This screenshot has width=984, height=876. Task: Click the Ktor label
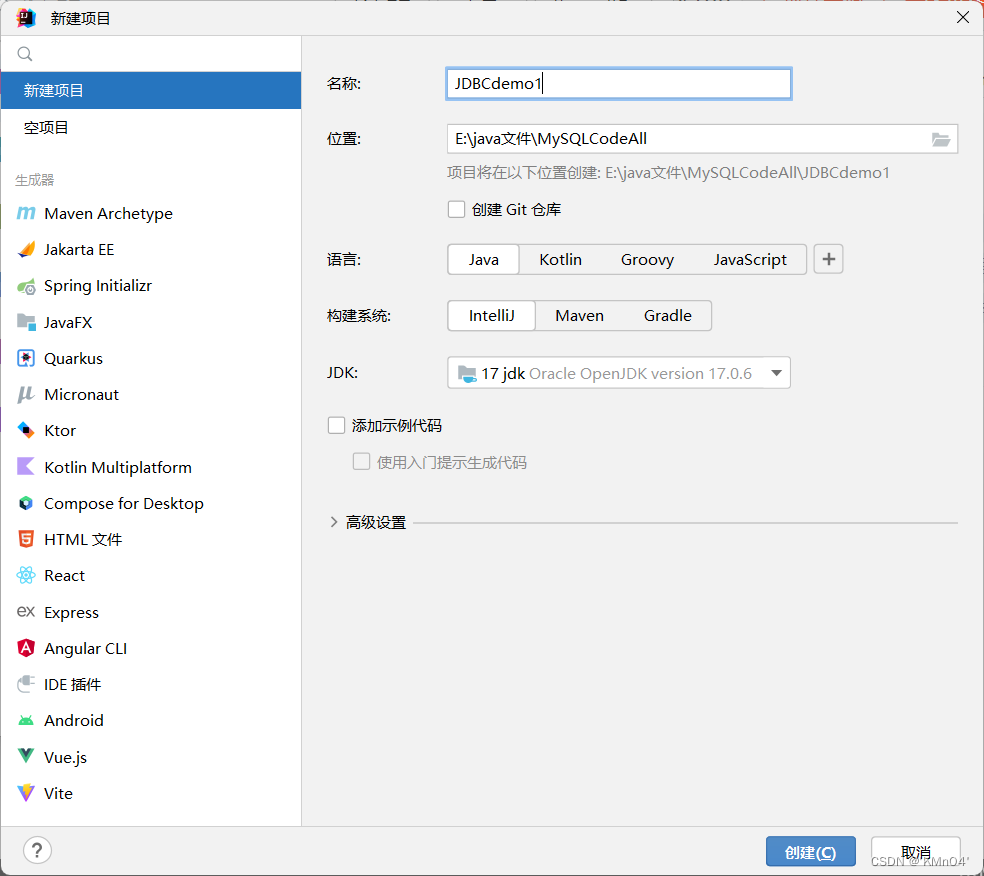click(x=60, y=430)
